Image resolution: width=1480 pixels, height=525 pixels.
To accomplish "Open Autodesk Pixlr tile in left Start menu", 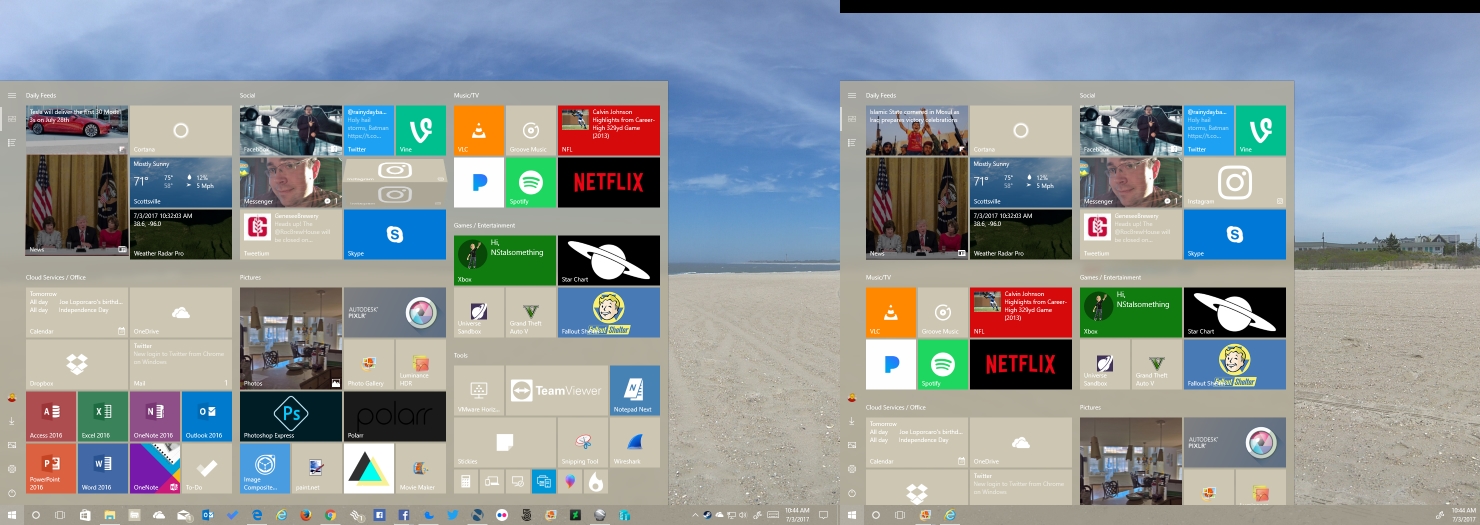I will [395, 312].
